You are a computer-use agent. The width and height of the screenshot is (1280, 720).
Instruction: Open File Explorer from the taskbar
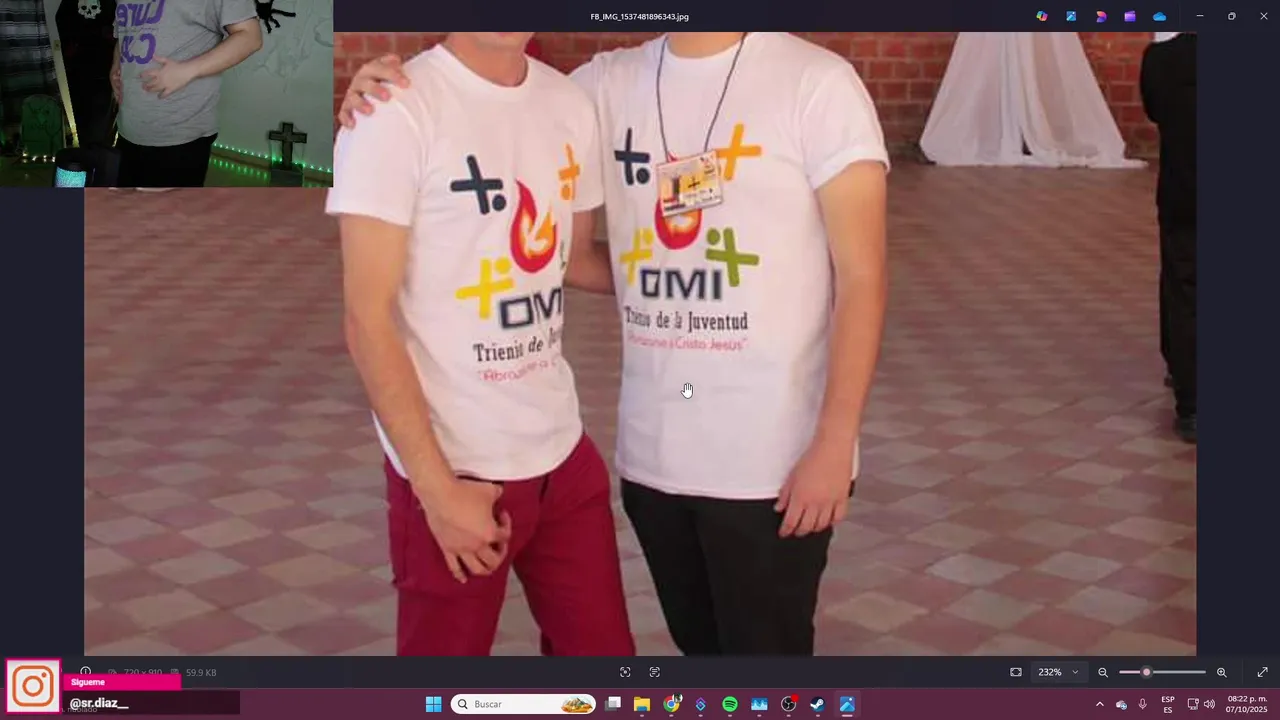642,704
